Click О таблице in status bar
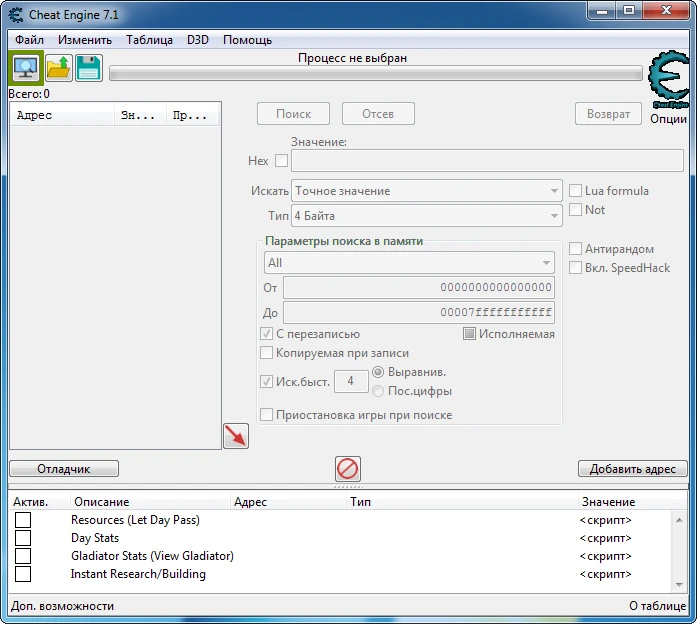 coord(657,606)
